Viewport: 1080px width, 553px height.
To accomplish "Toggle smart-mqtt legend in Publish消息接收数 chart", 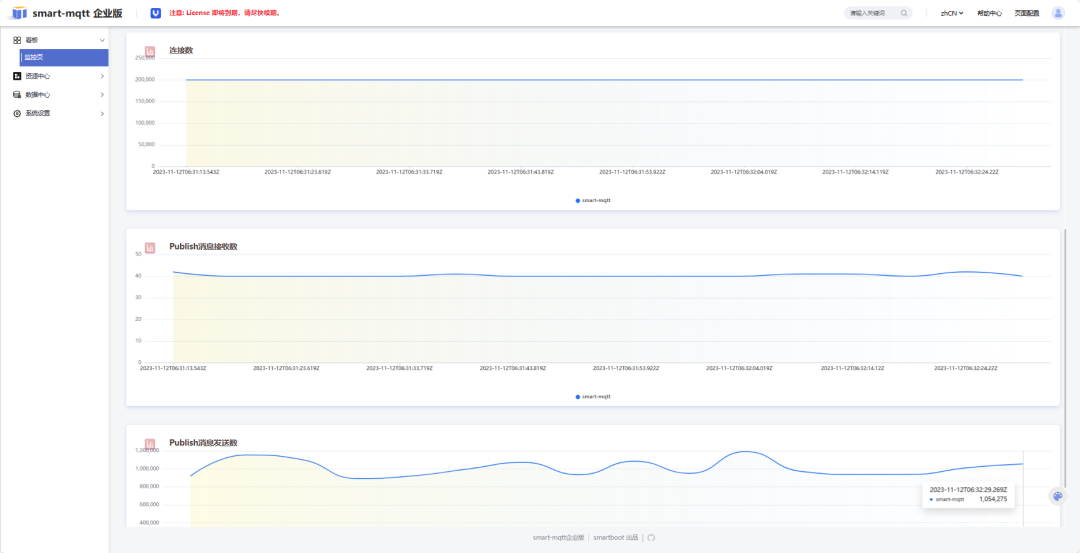I will coord(593,397).
